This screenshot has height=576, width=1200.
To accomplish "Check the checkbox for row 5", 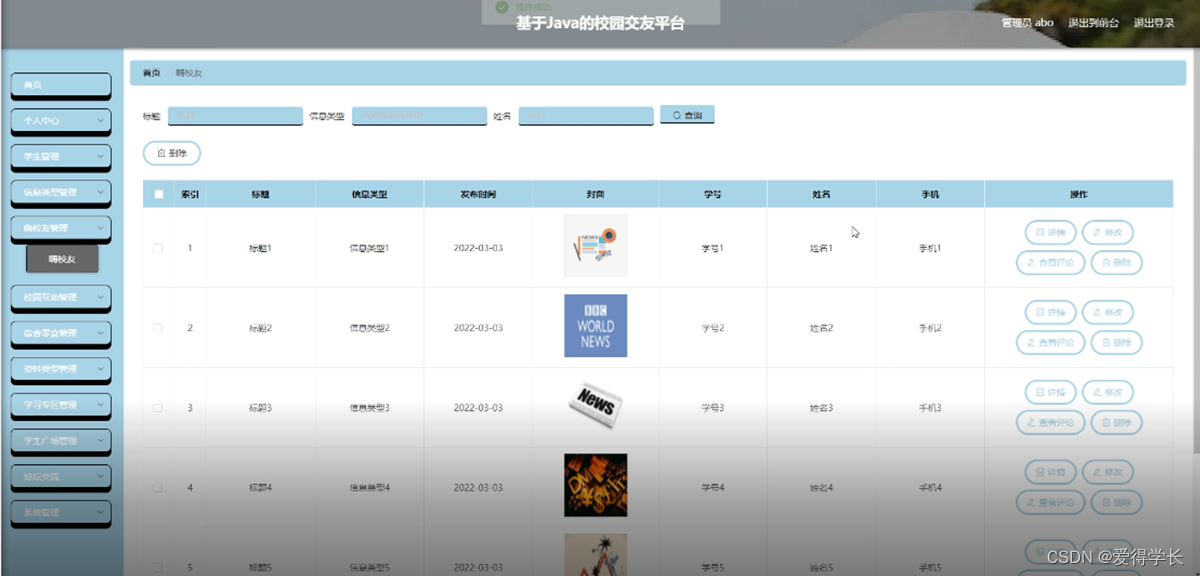I will click(x=158, y=567).
